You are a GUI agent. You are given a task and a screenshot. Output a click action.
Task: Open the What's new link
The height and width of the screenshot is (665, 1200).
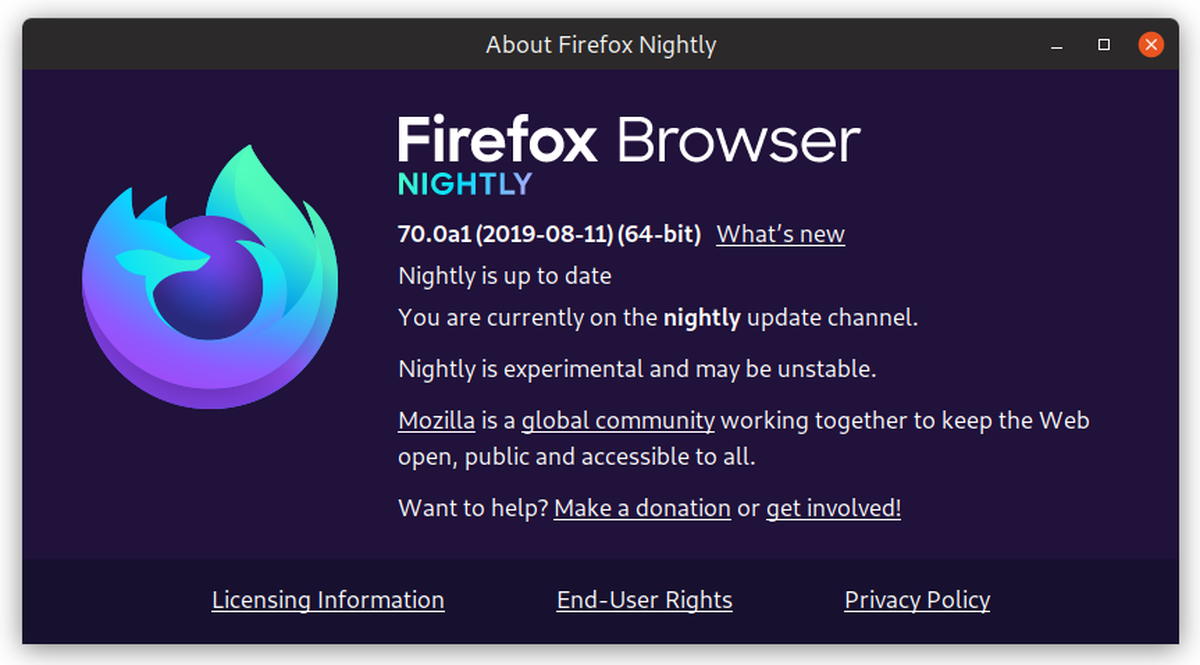click(x=780, y=234)
